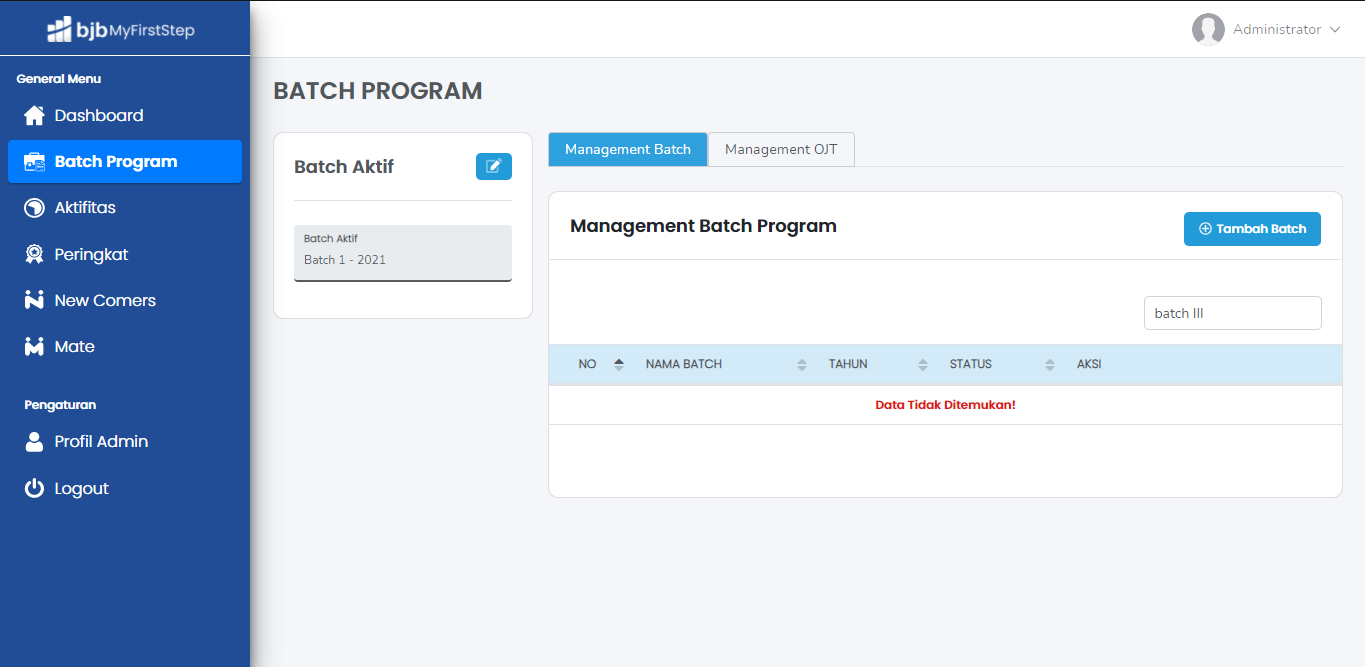
Task: Click the Aktifitas sidebar icon
Action: pos(35,208)
